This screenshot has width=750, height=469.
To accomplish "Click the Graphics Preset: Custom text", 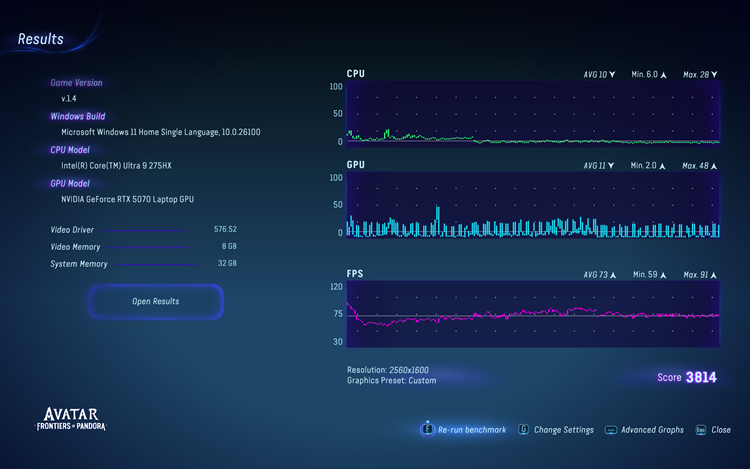I will point(392,381).
